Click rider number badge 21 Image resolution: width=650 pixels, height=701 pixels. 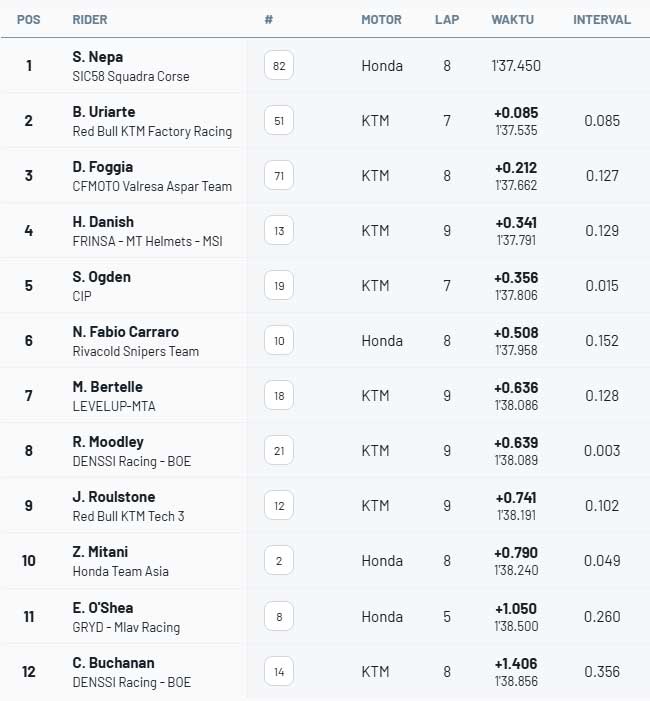(x=279, y=450)
